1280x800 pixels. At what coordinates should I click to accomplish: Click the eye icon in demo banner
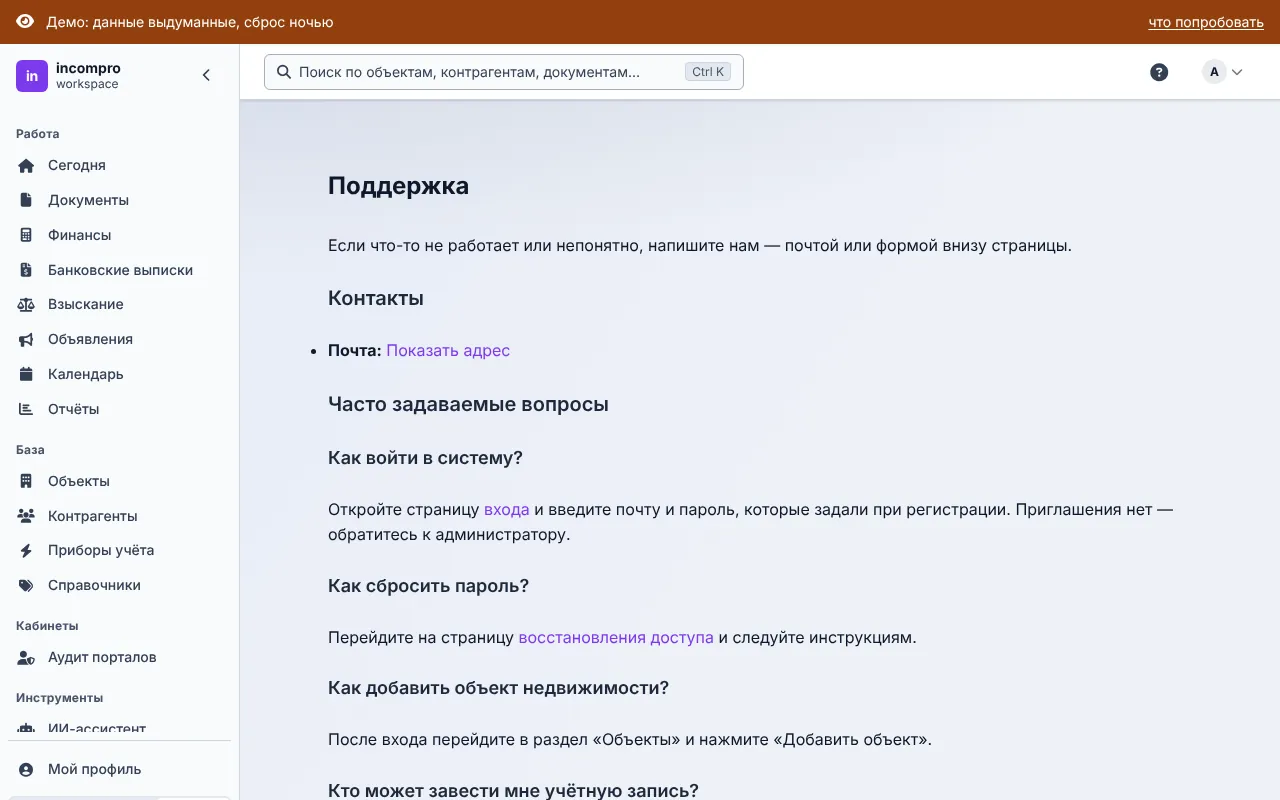25,22
